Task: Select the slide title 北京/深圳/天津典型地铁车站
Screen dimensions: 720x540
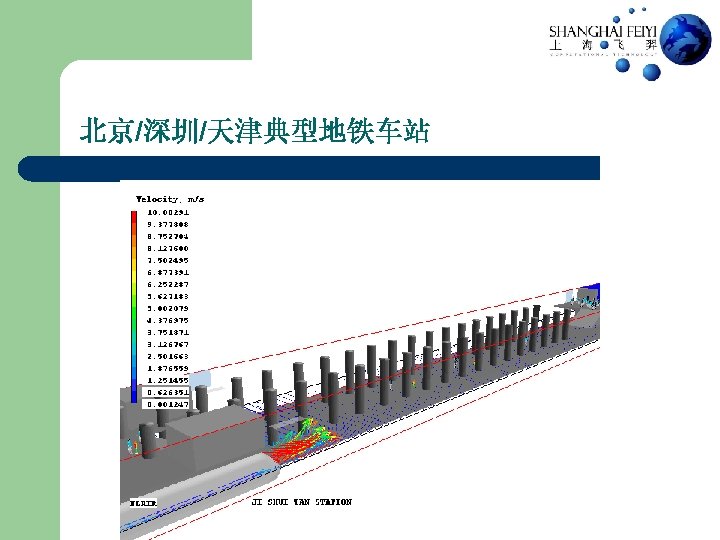Action: 255,131
